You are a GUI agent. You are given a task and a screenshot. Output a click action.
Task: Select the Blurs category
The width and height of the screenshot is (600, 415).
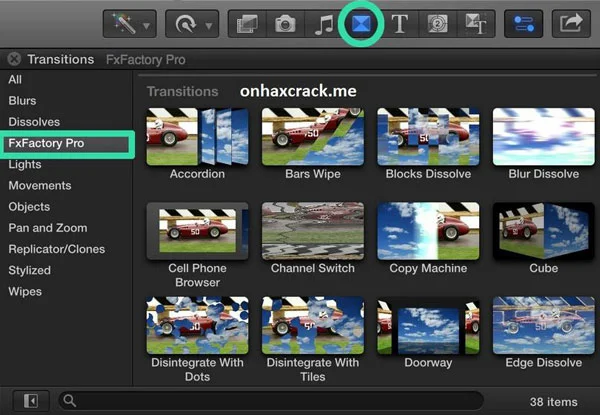pyautogui.click(x=22, y=101)
